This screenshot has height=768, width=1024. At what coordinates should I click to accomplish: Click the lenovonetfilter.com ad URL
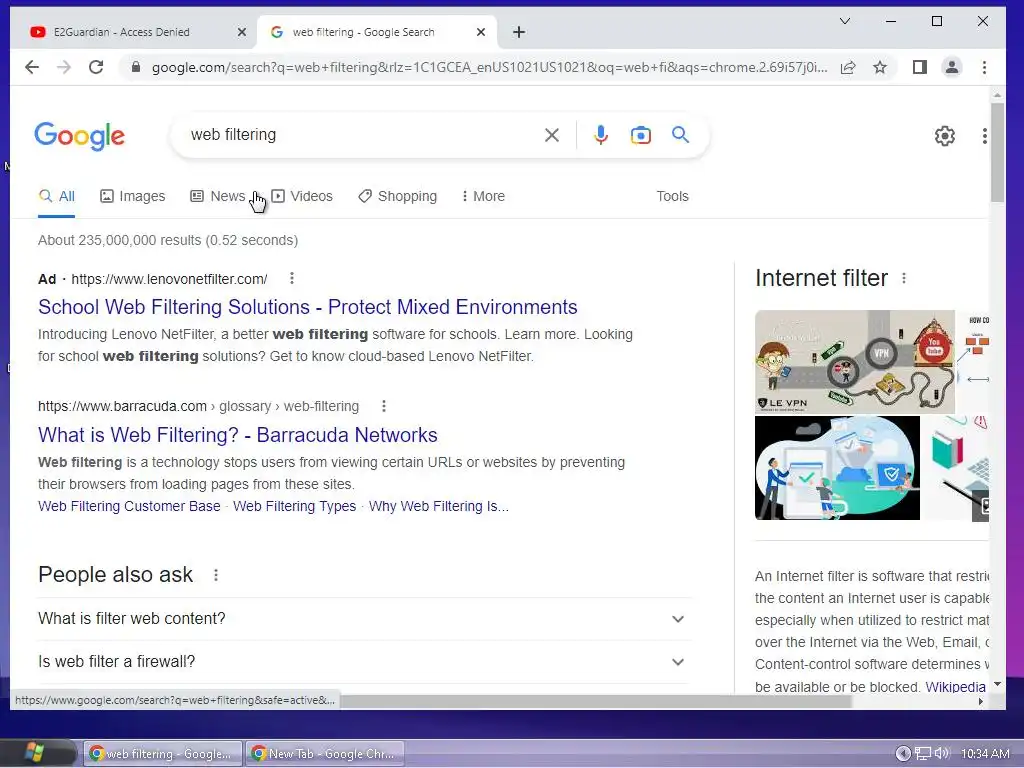click(x=169, y=279)
